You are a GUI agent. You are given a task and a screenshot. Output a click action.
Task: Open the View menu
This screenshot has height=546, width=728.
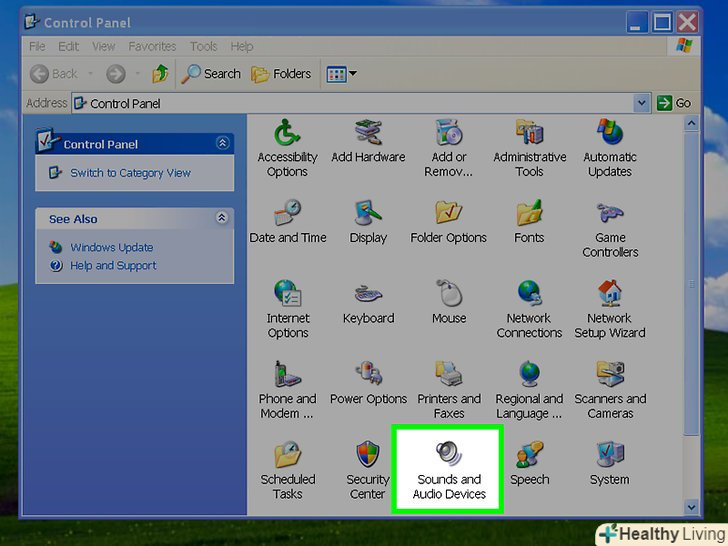coord(103,46)
